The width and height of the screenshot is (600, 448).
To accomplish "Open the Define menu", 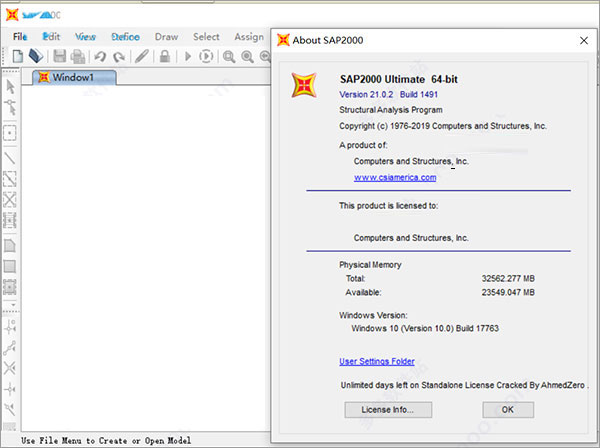I will click(x=126, y=37).
